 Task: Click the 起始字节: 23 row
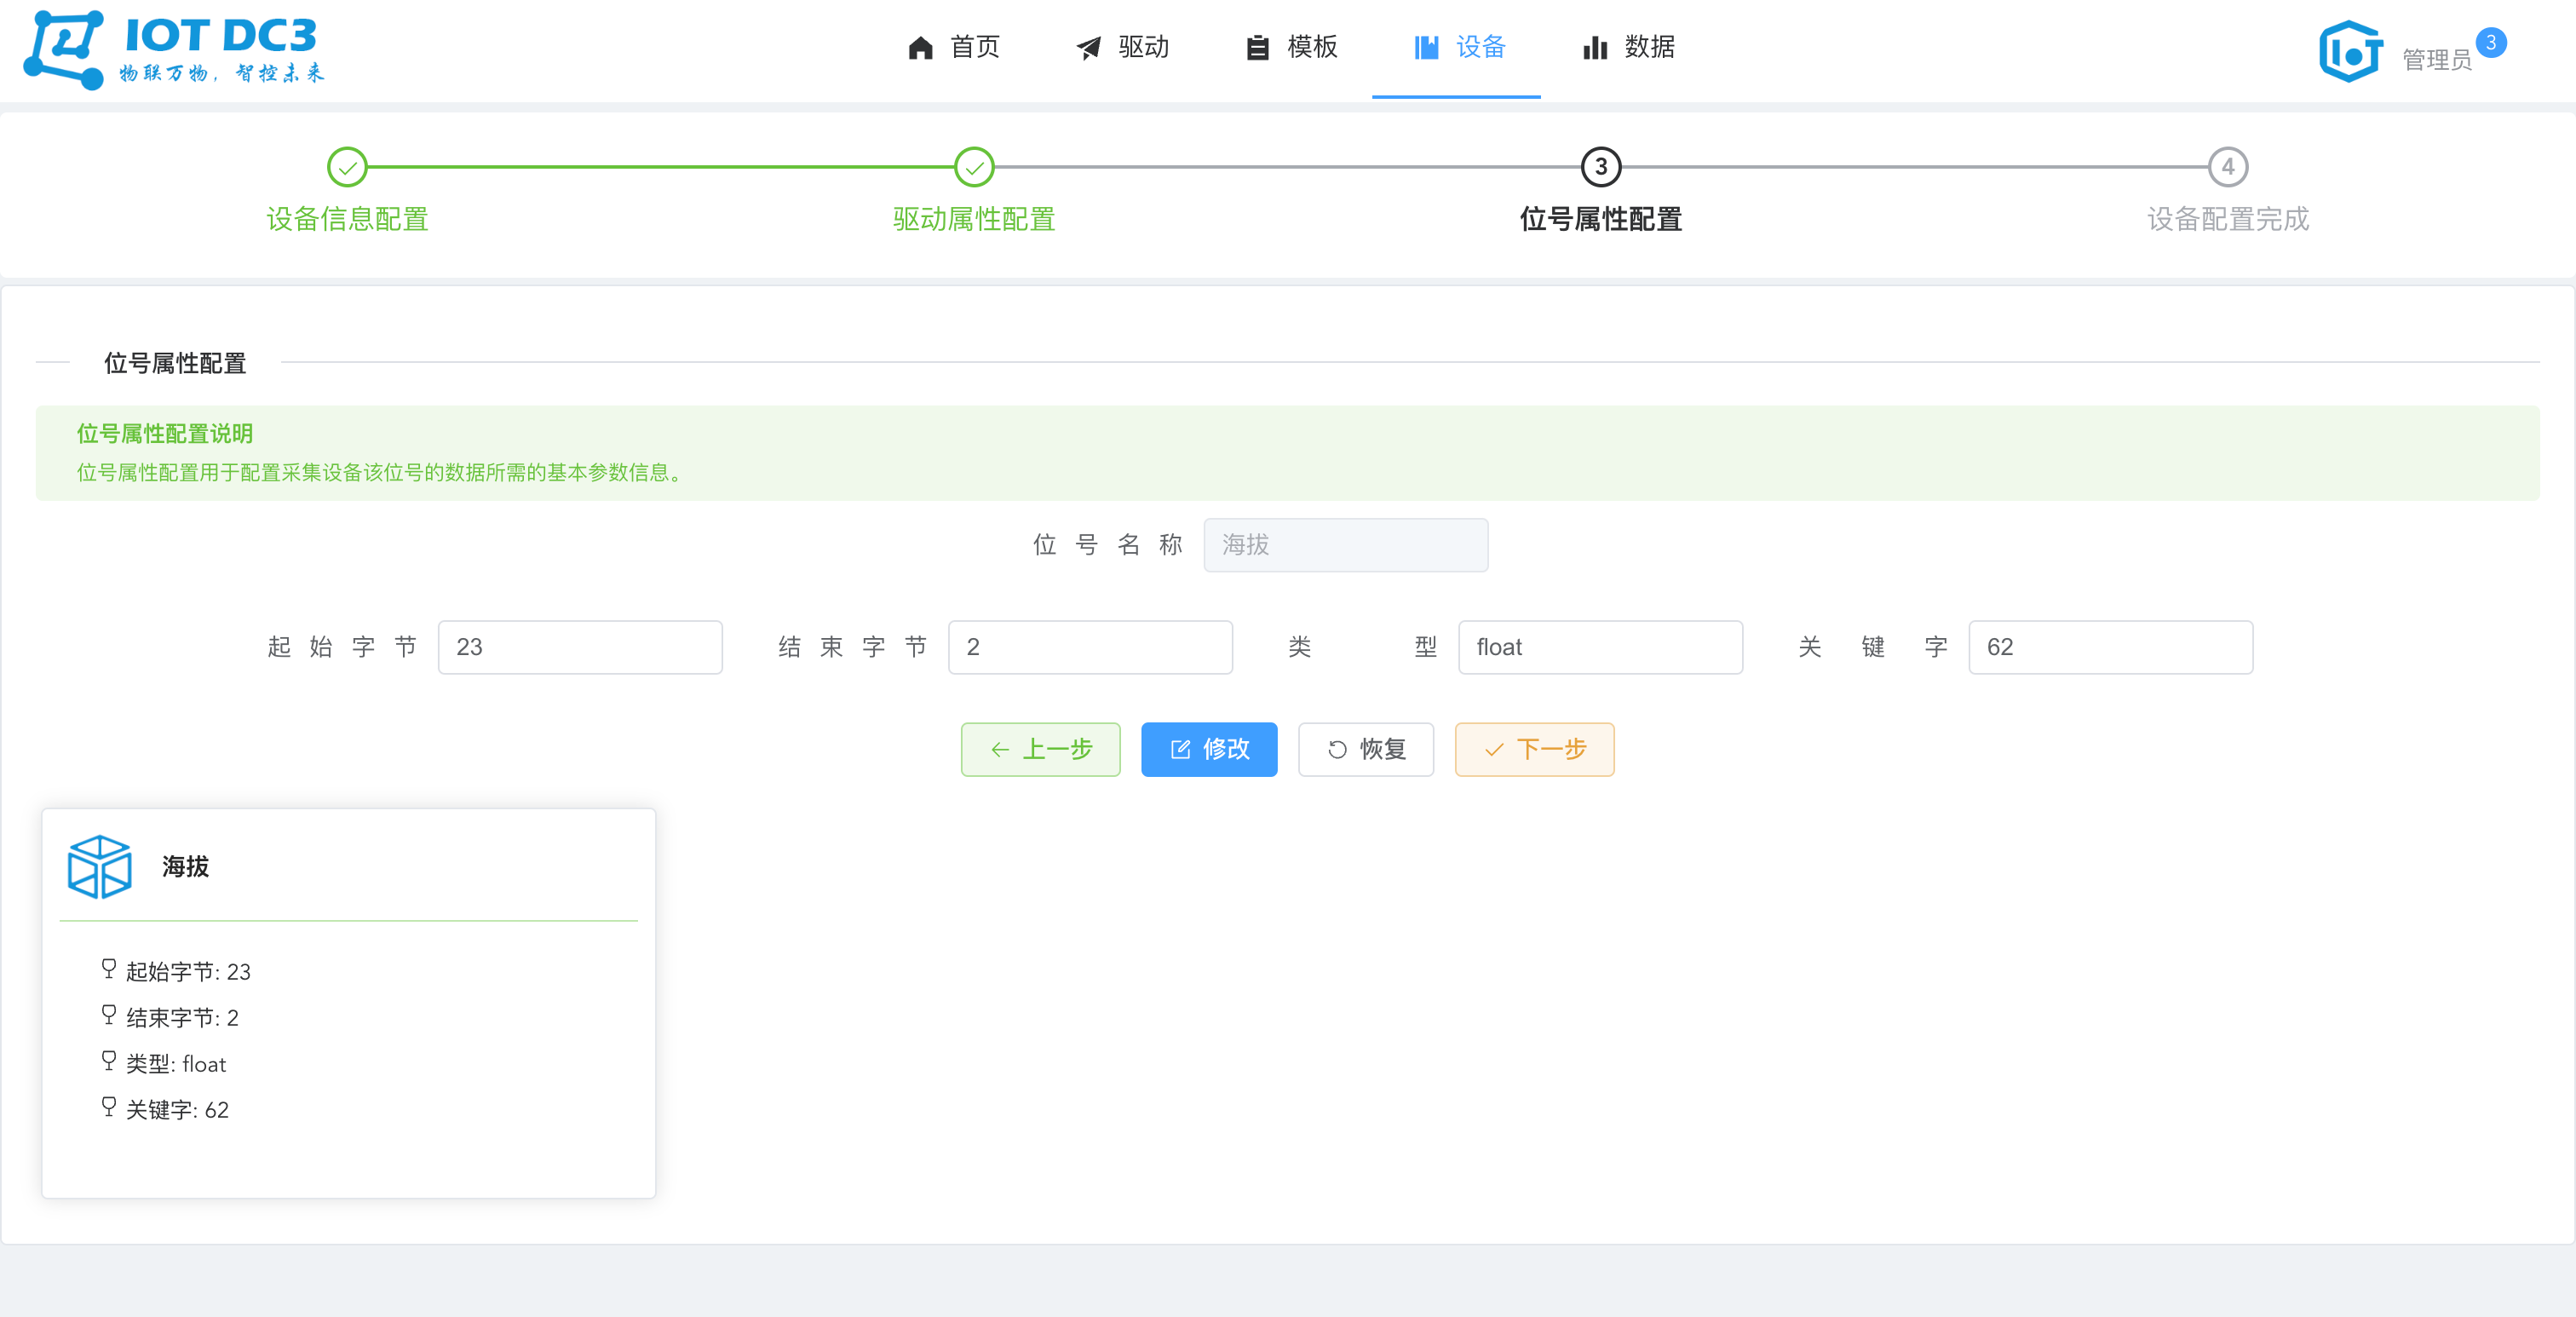176,971
